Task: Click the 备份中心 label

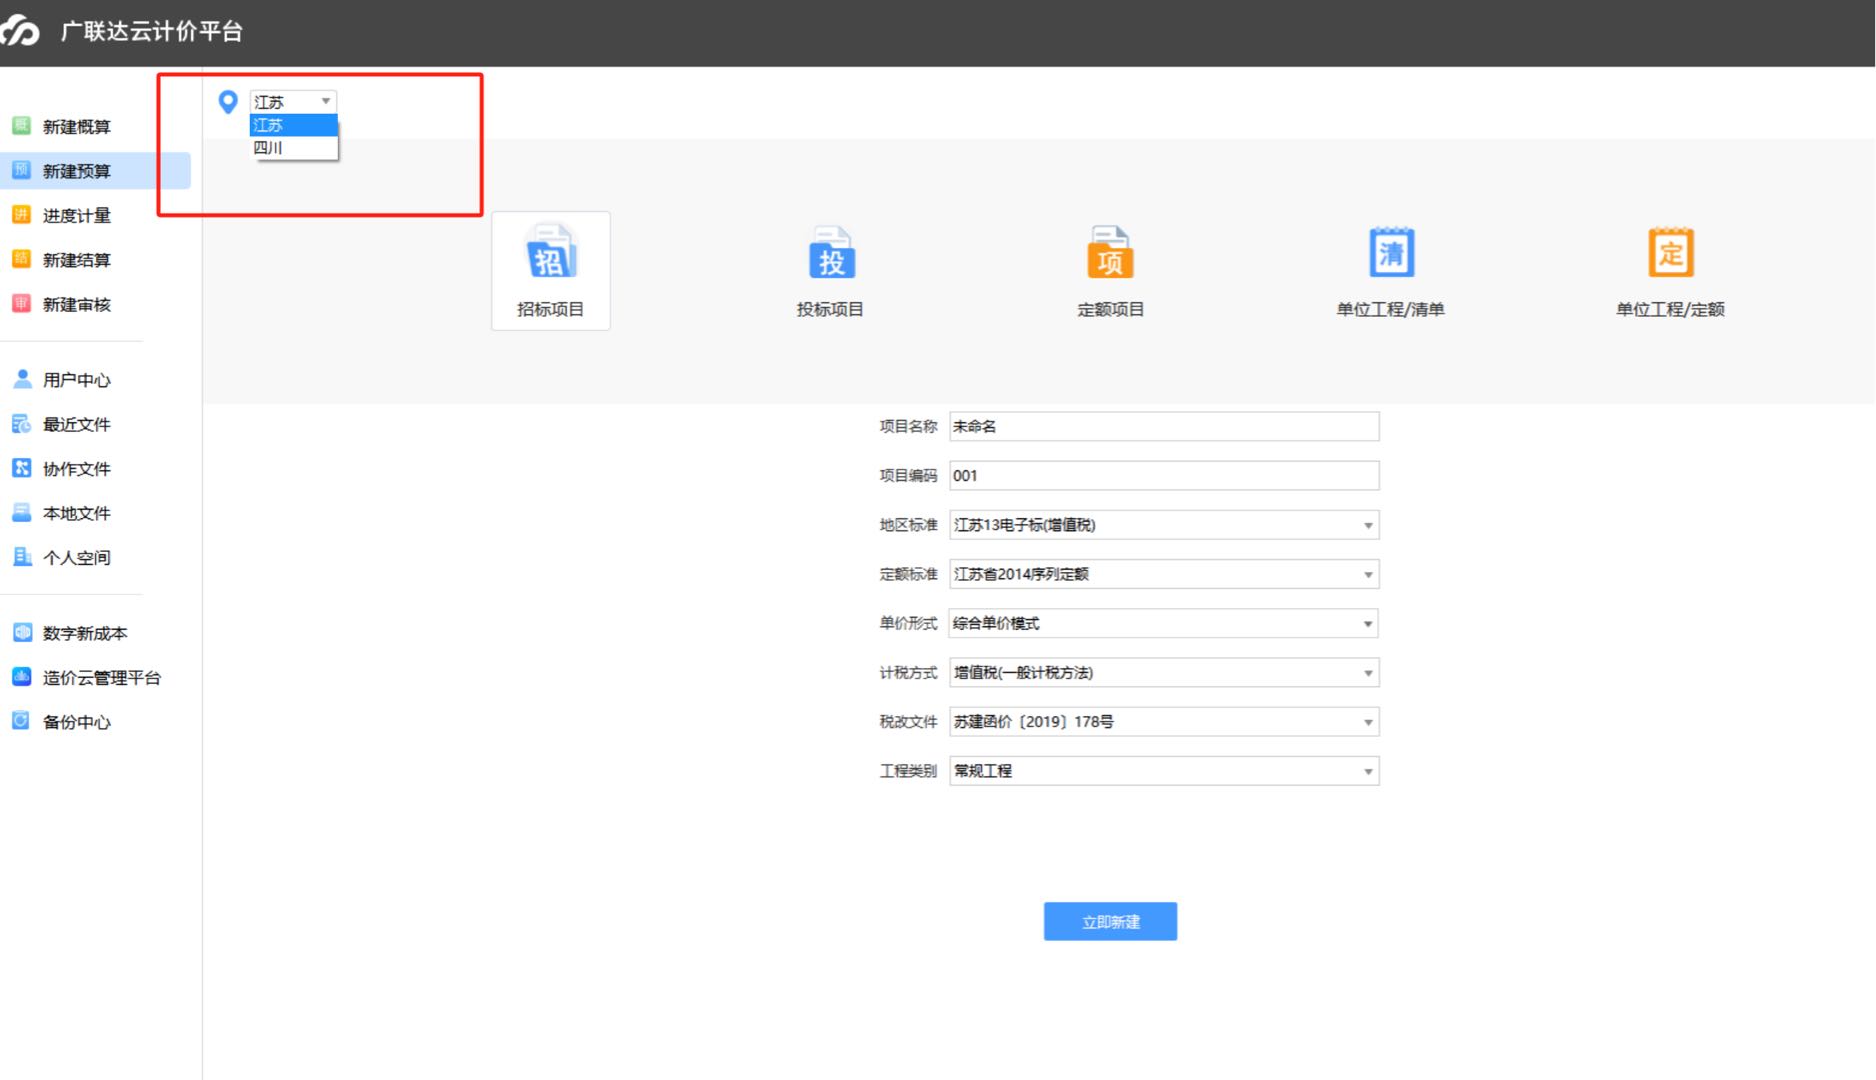Action: 77,722
